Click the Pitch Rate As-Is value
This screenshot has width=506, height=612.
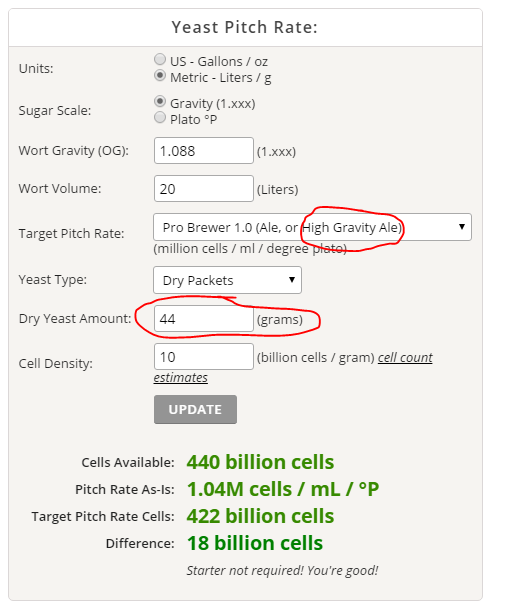[x=283, y=489]
